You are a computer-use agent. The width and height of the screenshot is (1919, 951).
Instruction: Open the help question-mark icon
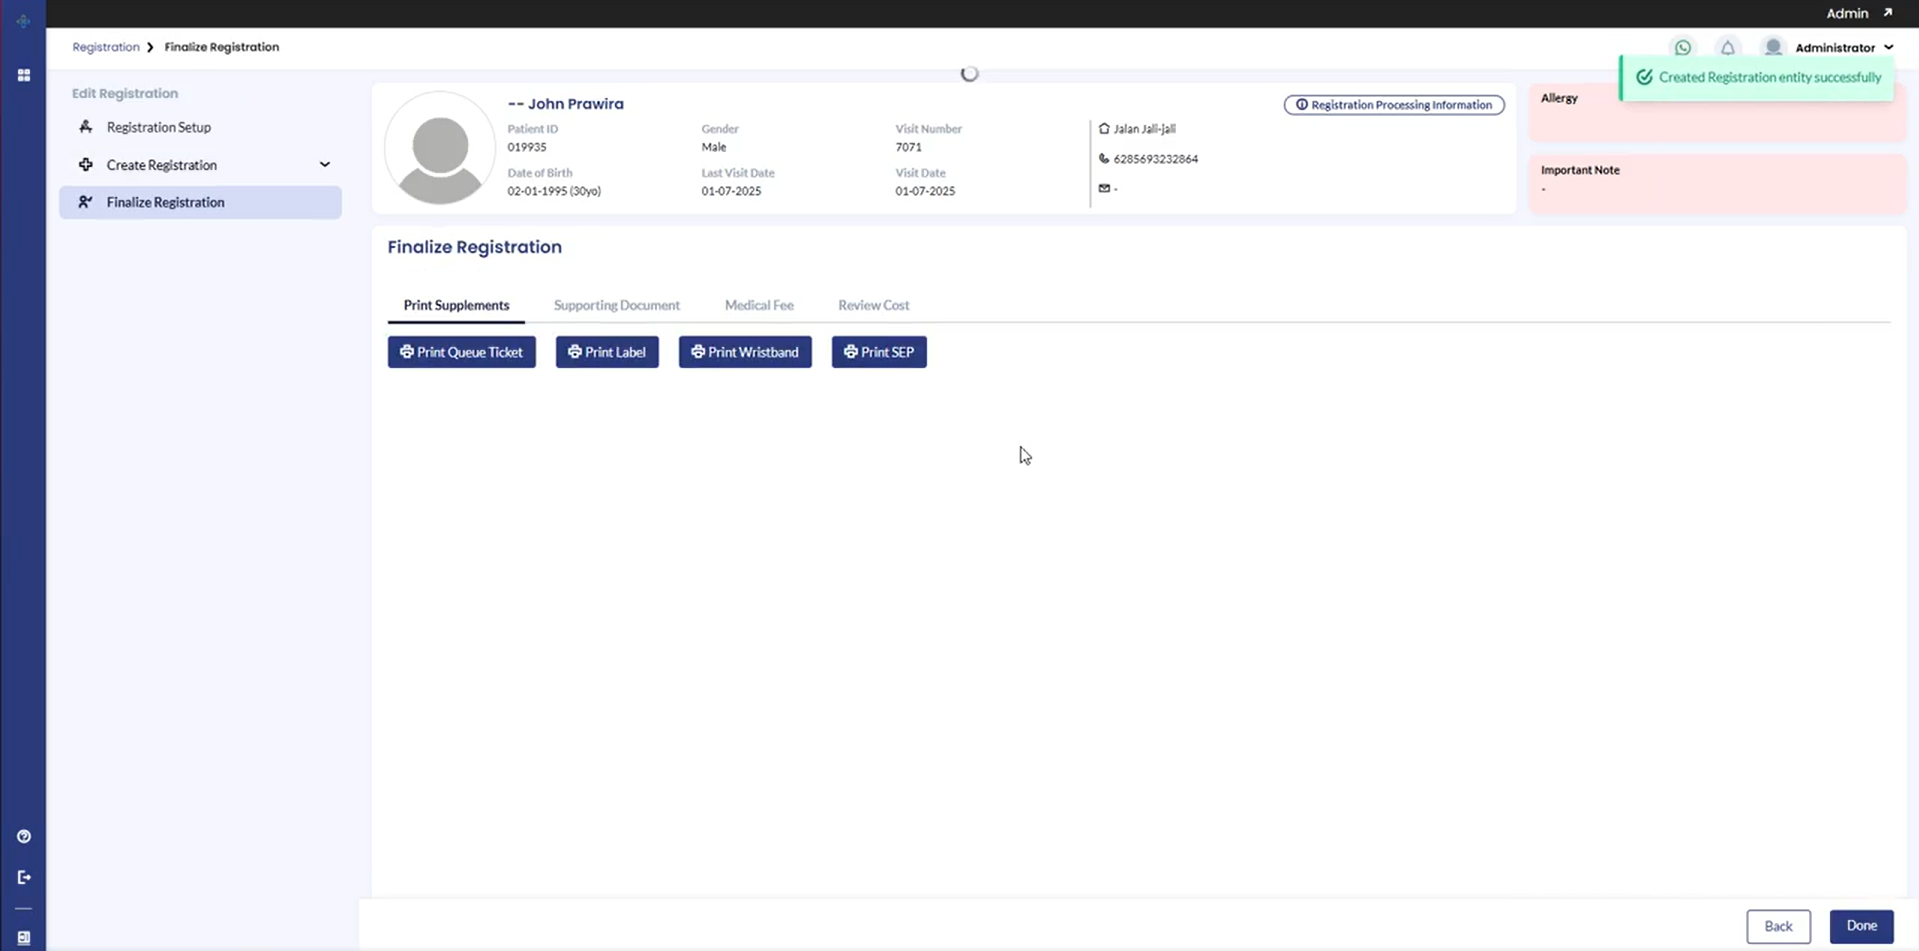24,836
